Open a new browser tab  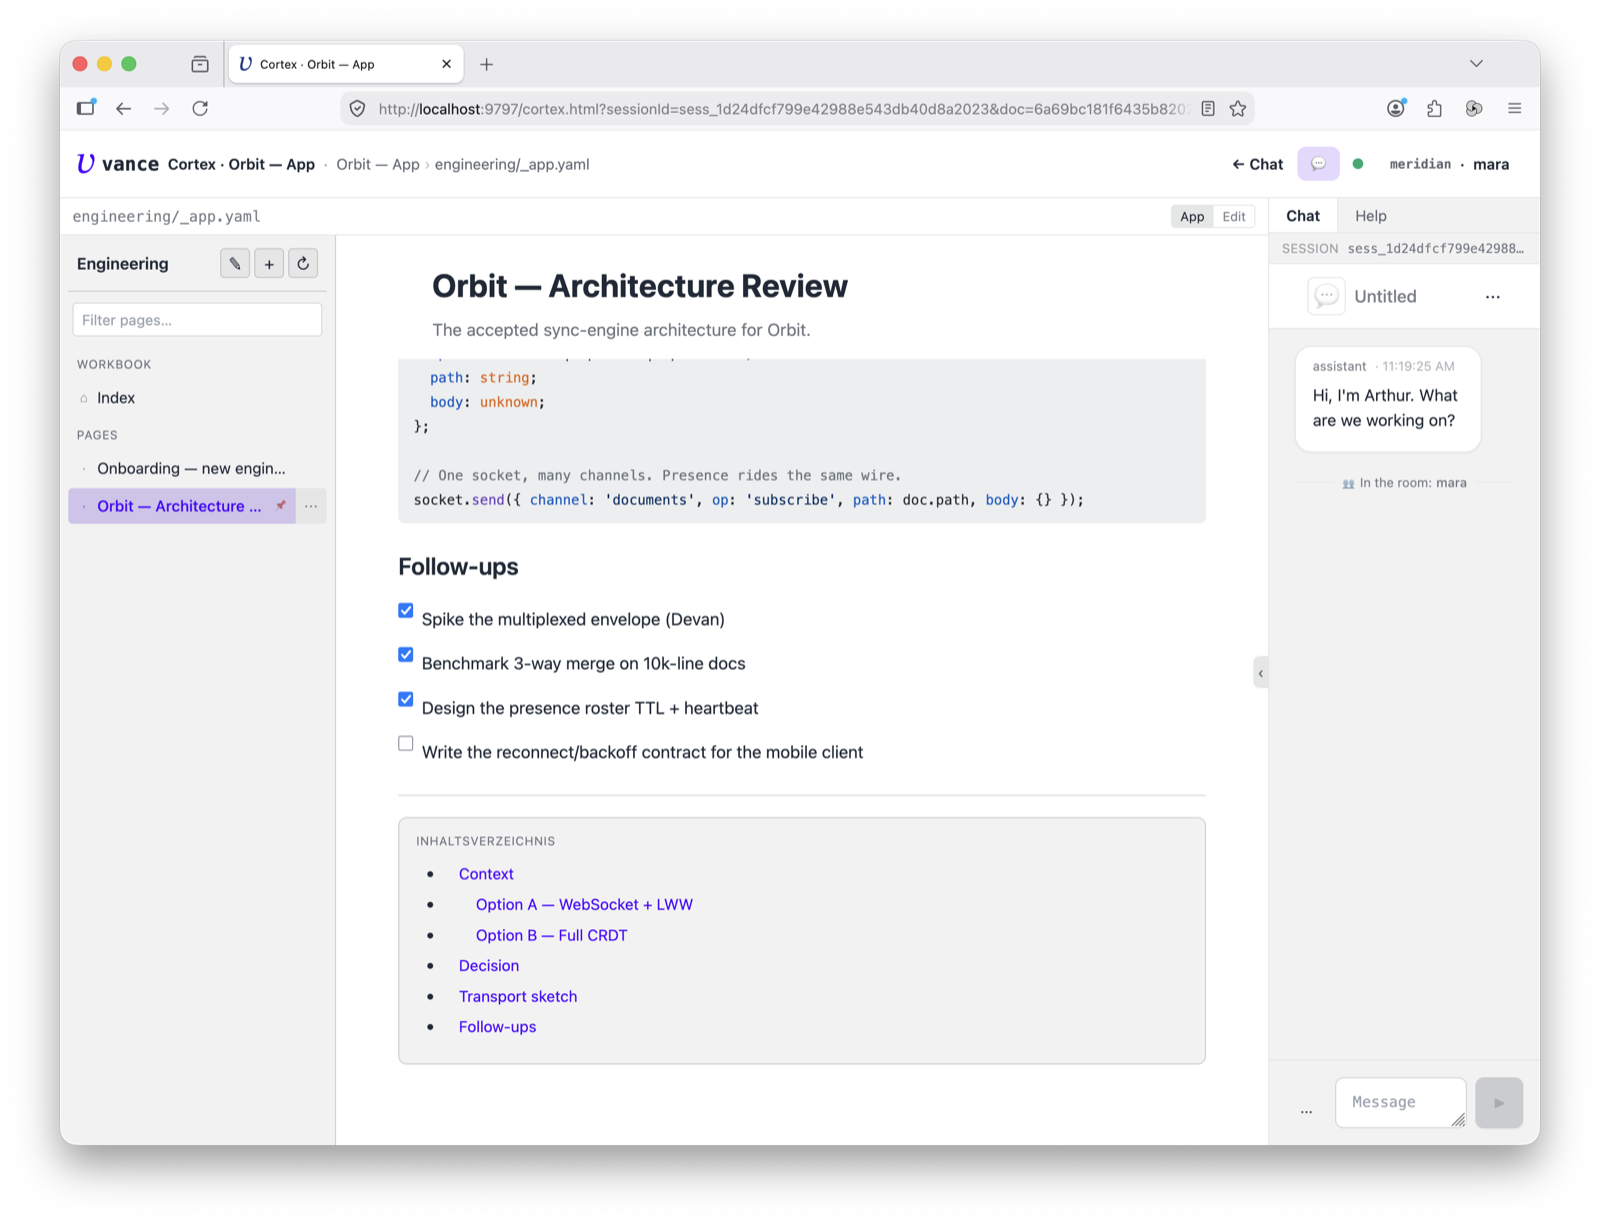tap(486, 64)
